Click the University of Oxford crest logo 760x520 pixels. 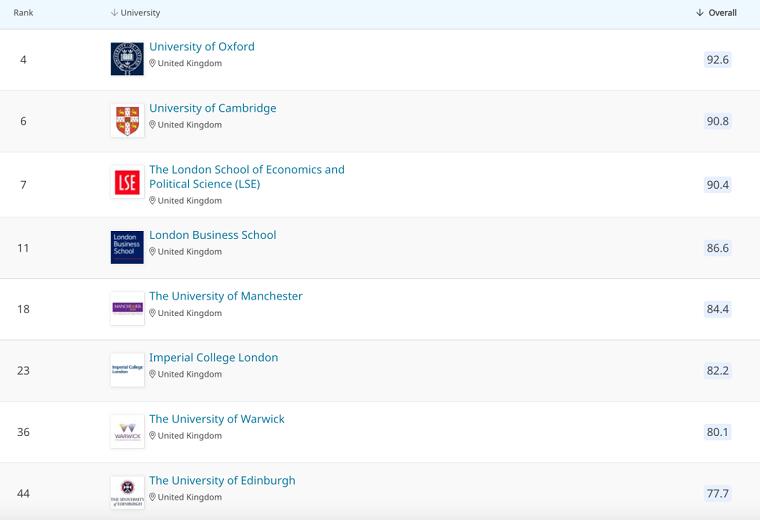127,59
